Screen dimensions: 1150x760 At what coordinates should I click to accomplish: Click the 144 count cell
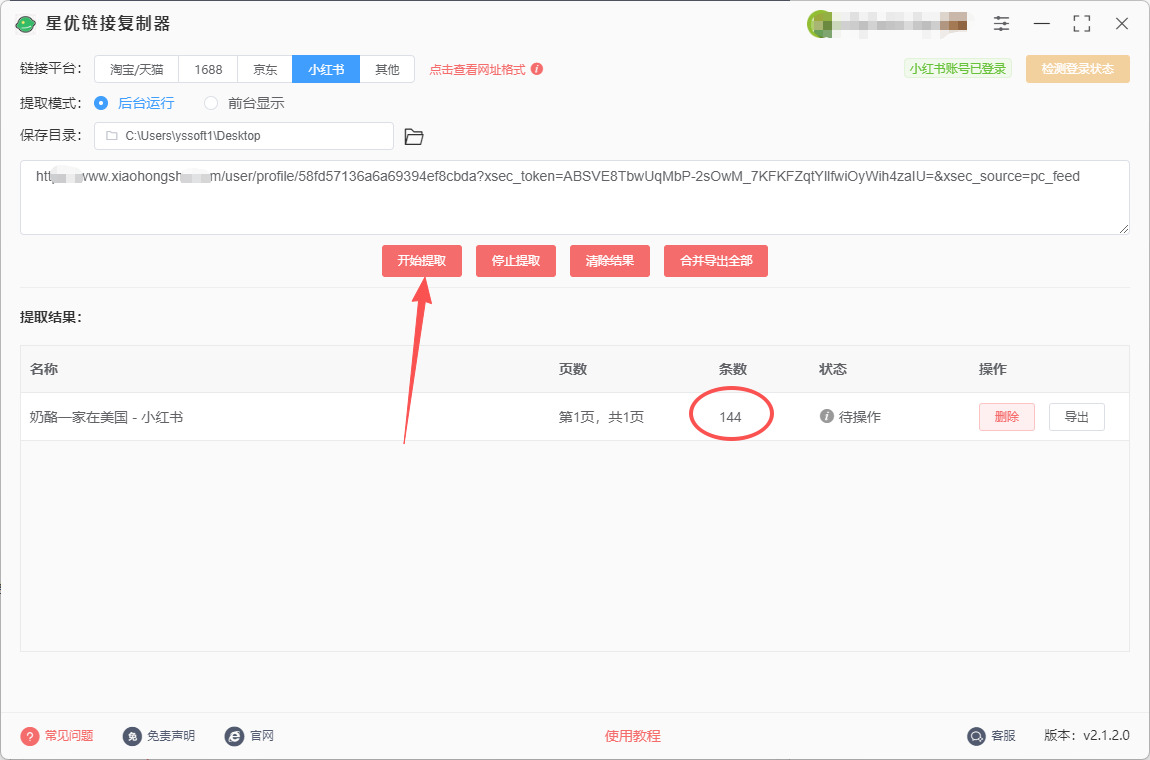tap(730, 417)
